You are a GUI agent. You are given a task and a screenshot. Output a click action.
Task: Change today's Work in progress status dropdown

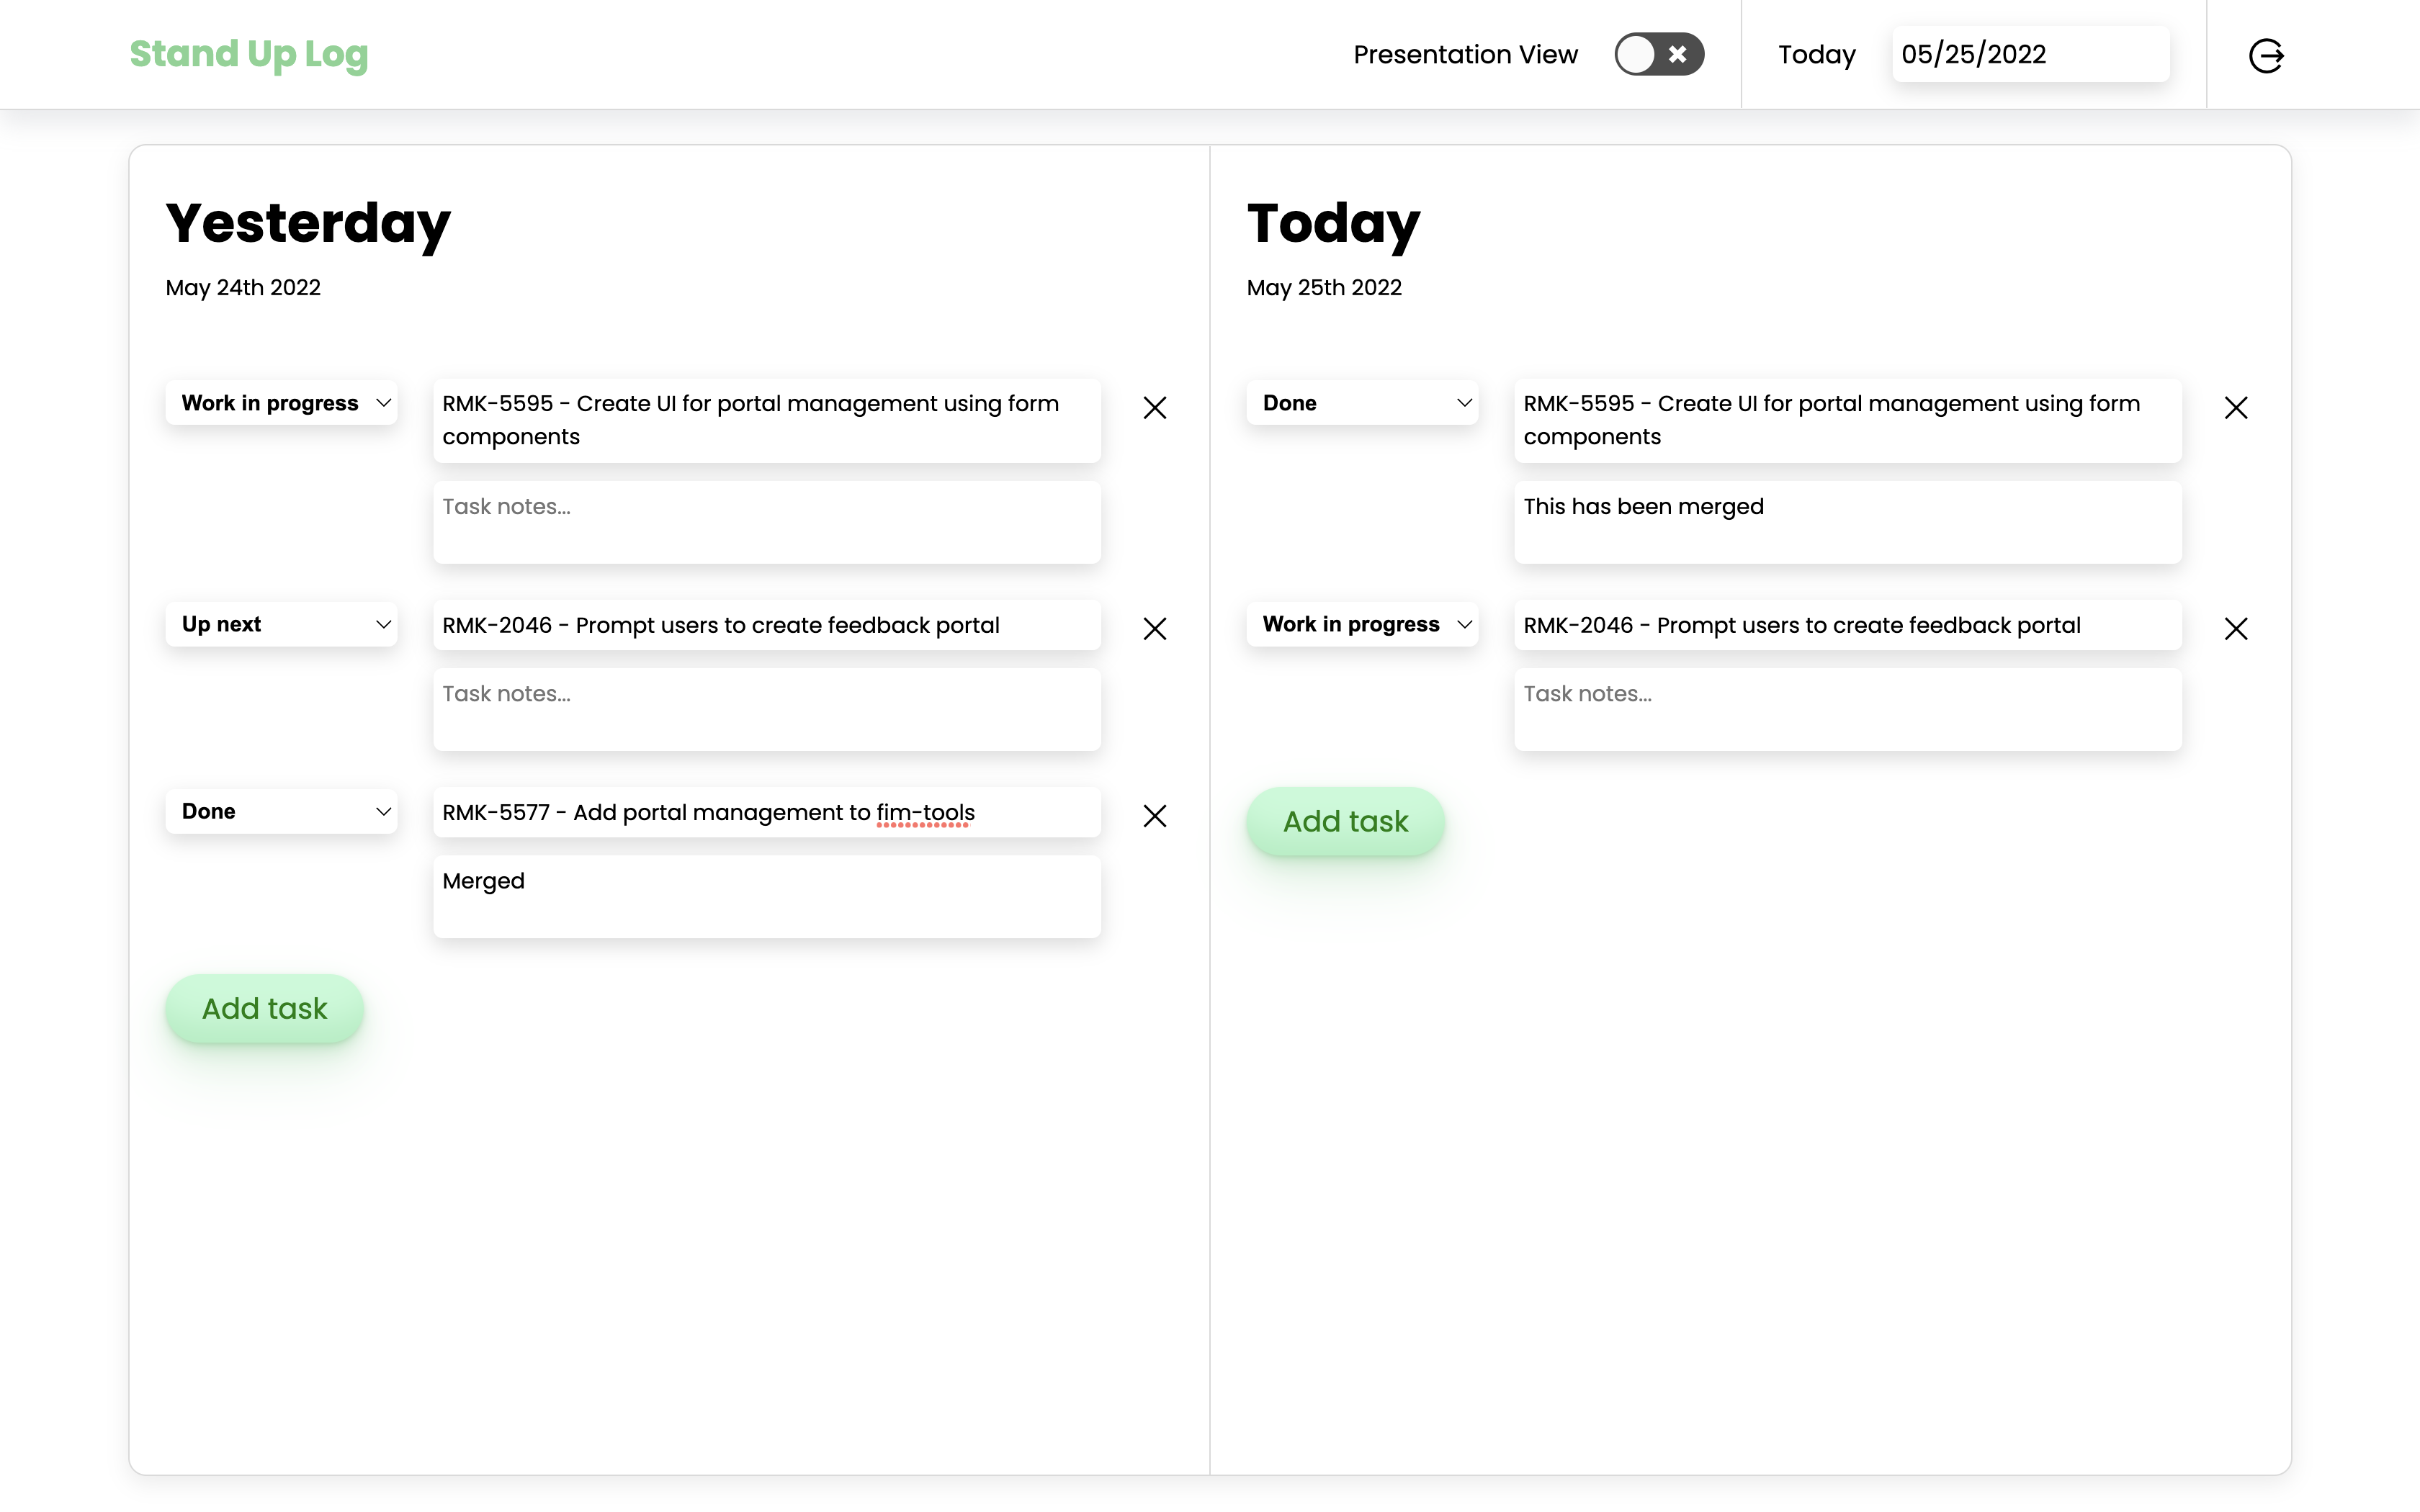coord(1362,624)
